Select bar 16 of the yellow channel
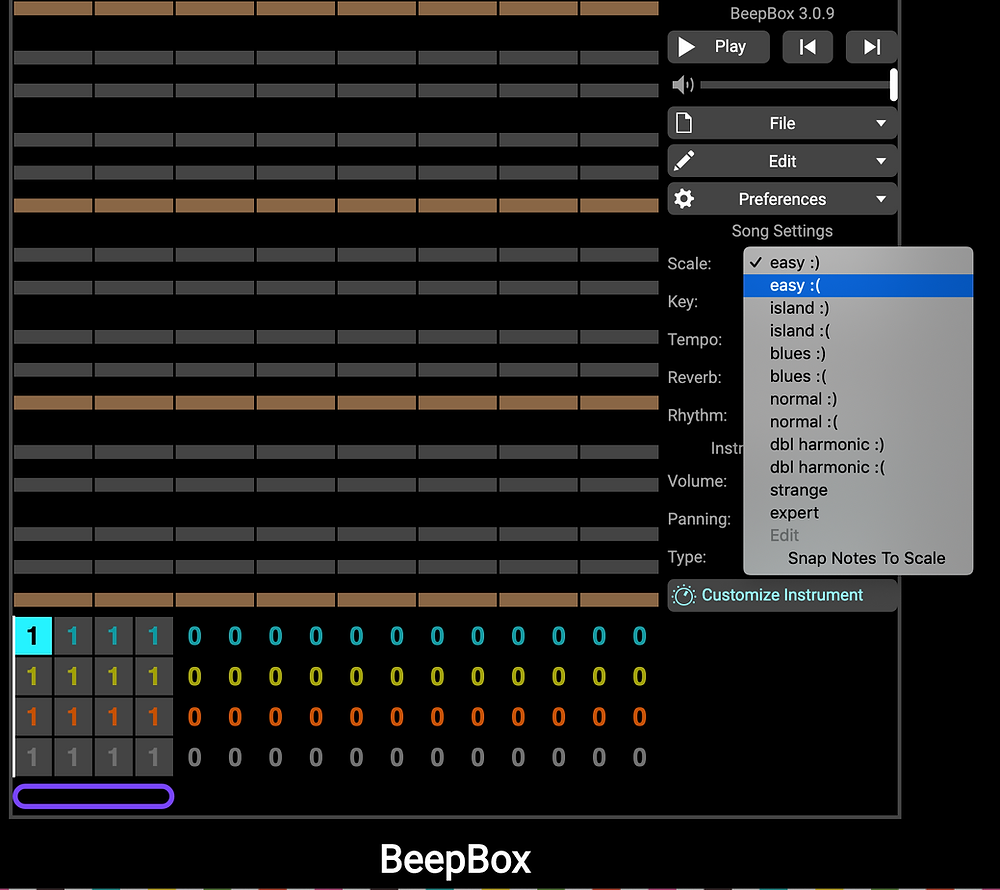 point(639,676)
